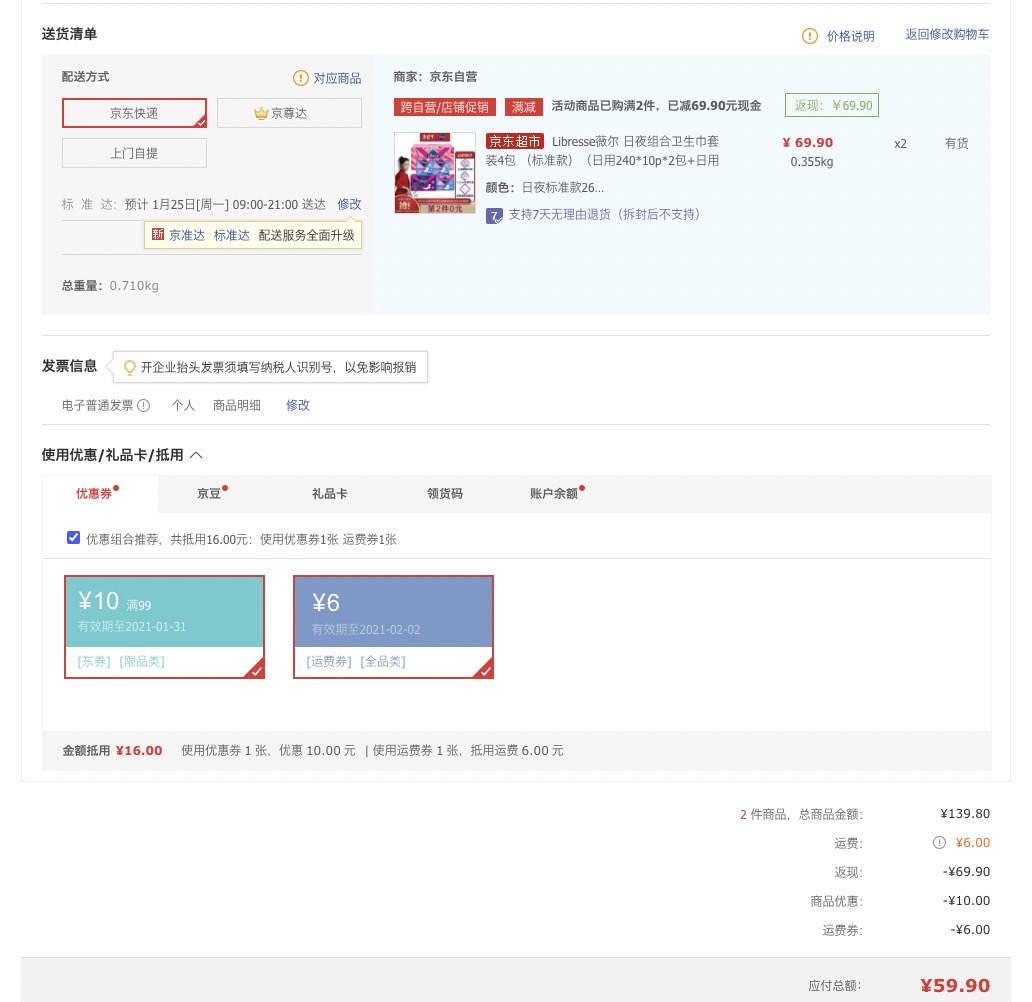
Task: Click the 有货 stock status
Action: 956,143
